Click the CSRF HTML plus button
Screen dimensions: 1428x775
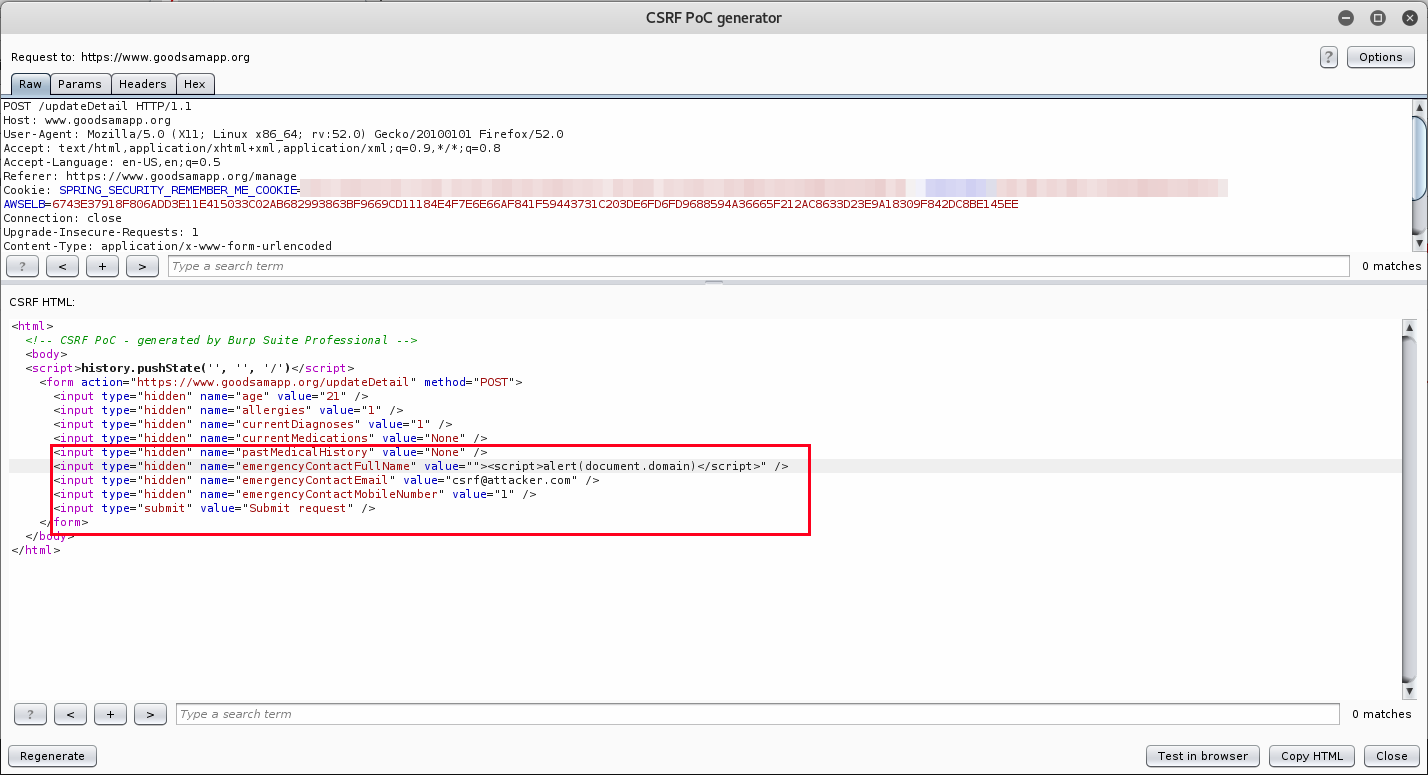point(110,714)
